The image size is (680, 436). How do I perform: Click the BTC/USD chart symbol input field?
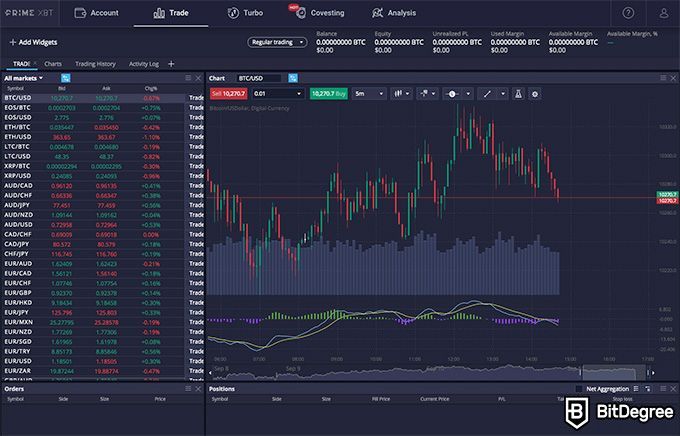click(x=259, y=78)
